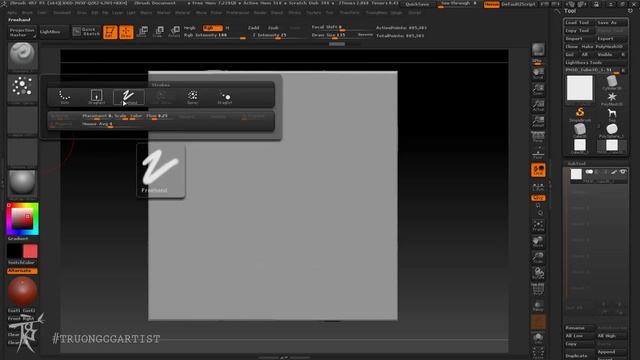Viewport: 640px width, 360px height.
Task: Click the Gradient button under color picker
Action: pyautogui.click(x=18, y=238)
